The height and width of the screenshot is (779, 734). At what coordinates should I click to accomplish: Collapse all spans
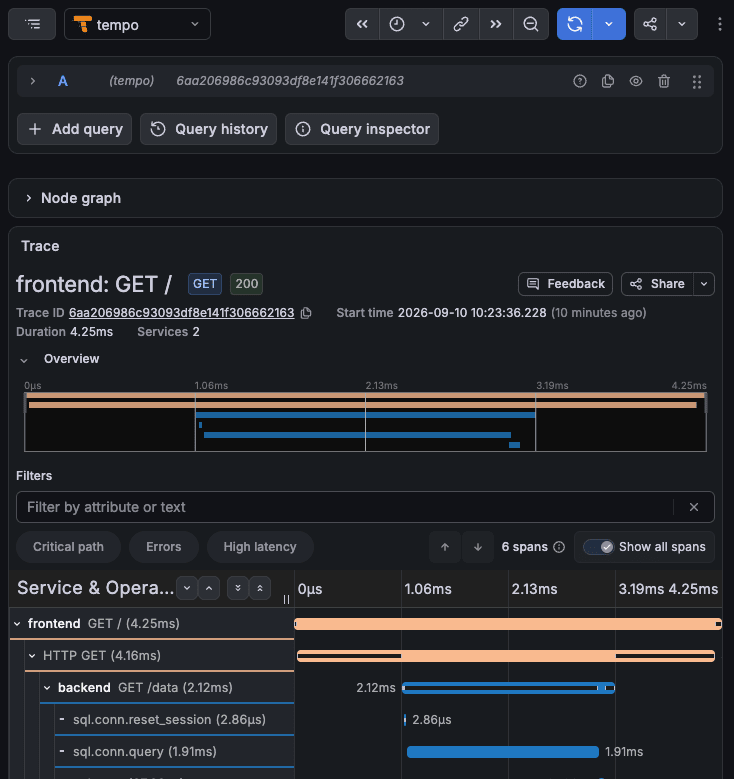(260, 588)
